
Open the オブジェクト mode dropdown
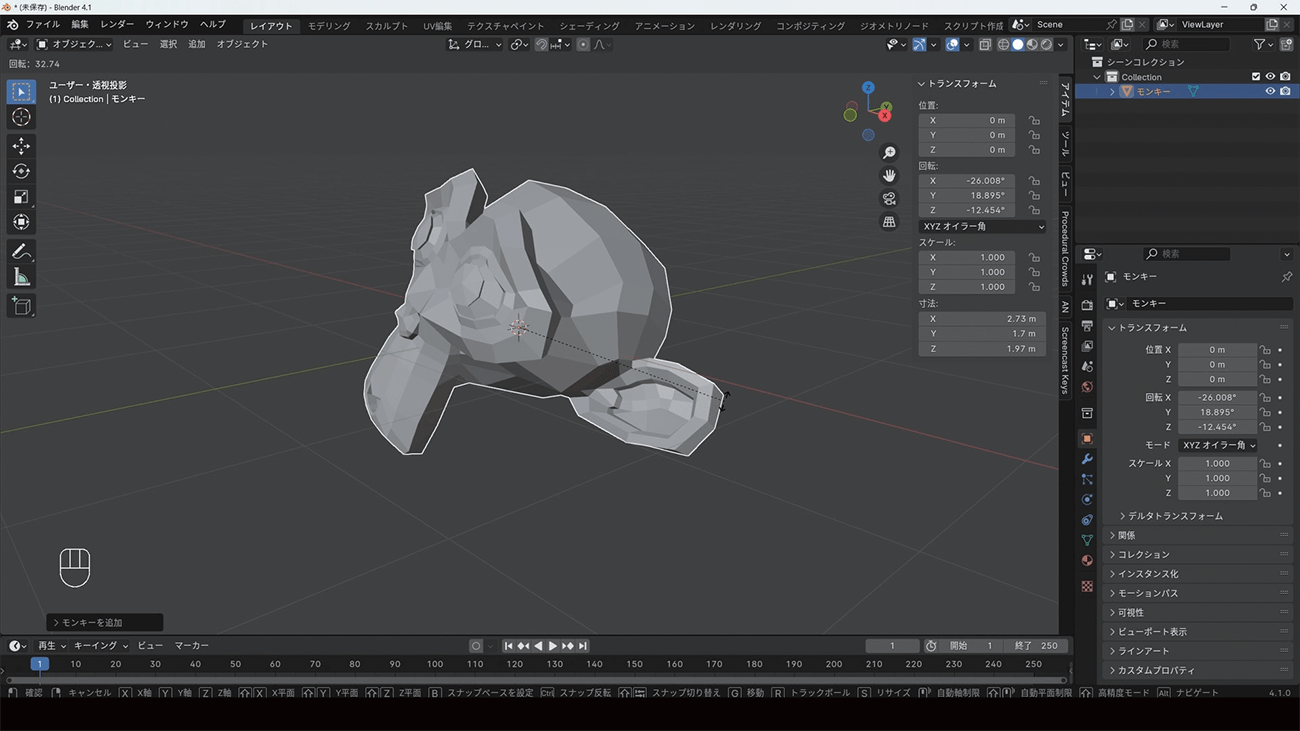(x=75, y=45)
